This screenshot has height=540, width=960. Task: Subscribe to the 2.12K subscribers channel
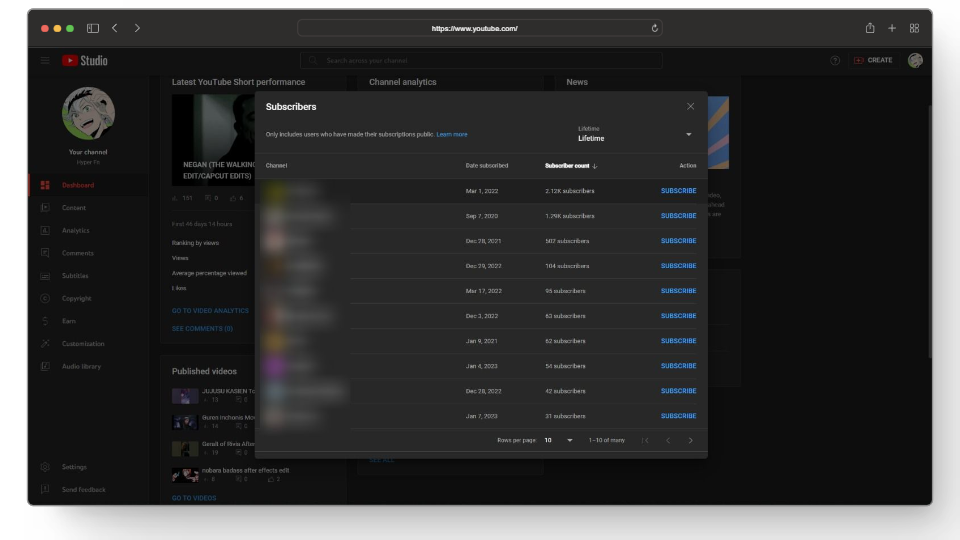click(678, 191)
